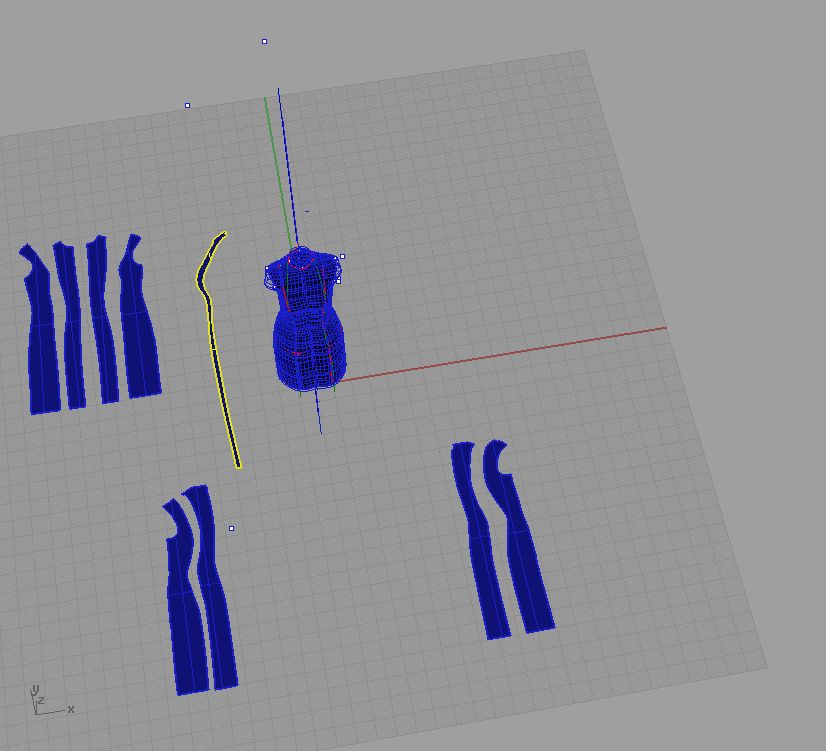Viewport: 826px width, 751px height.
Task: Select the blue wireframe dress form mesh
Action: pos(308,321)
